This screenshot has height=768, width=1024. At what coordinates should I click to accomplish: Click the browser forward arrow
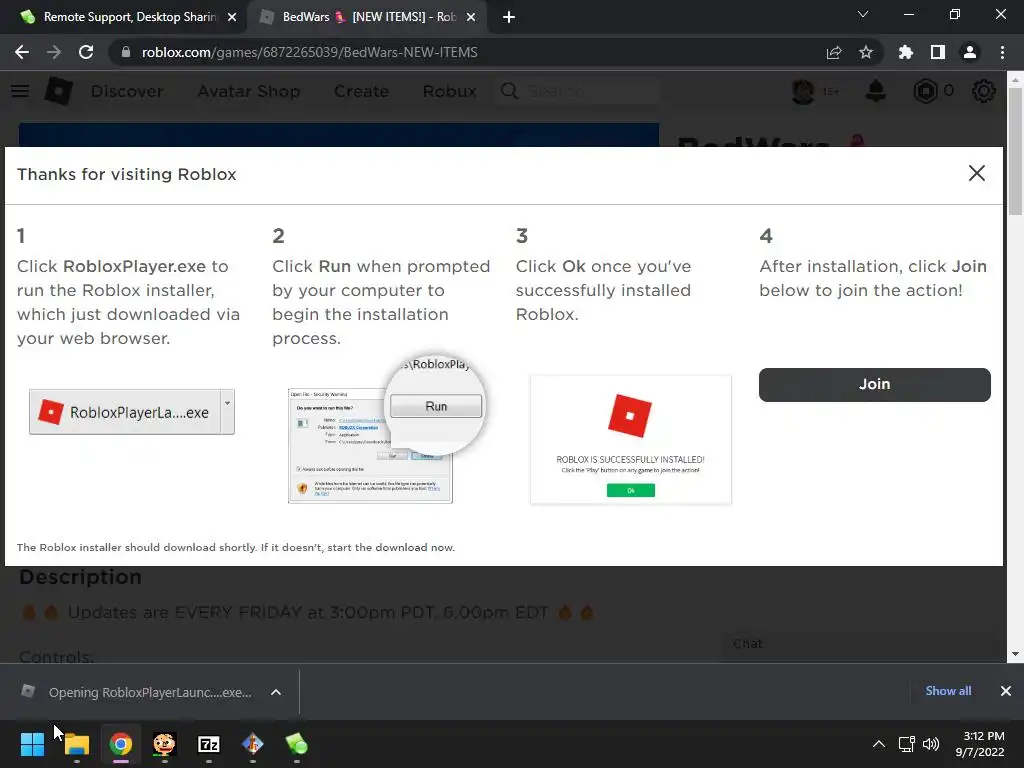(x=54, y=52)
